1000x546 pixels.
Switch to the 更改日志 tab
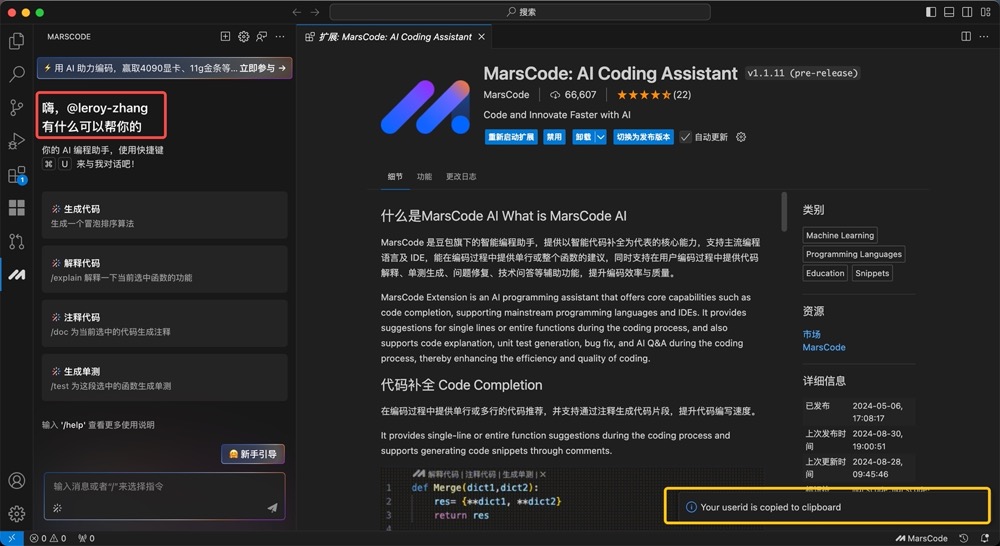tap(461, 177)
